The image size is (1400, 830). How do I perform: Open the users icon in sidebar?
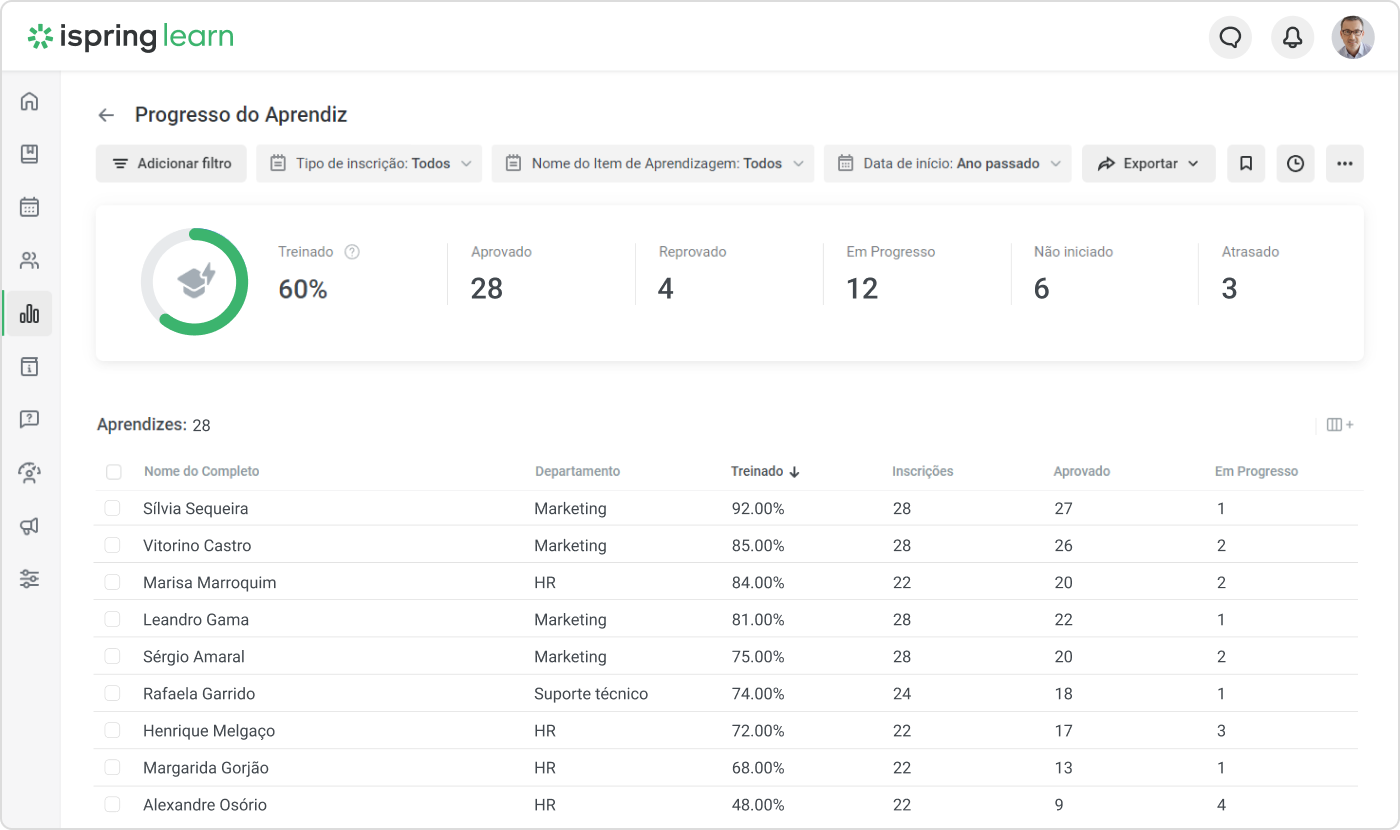[29, 261]
